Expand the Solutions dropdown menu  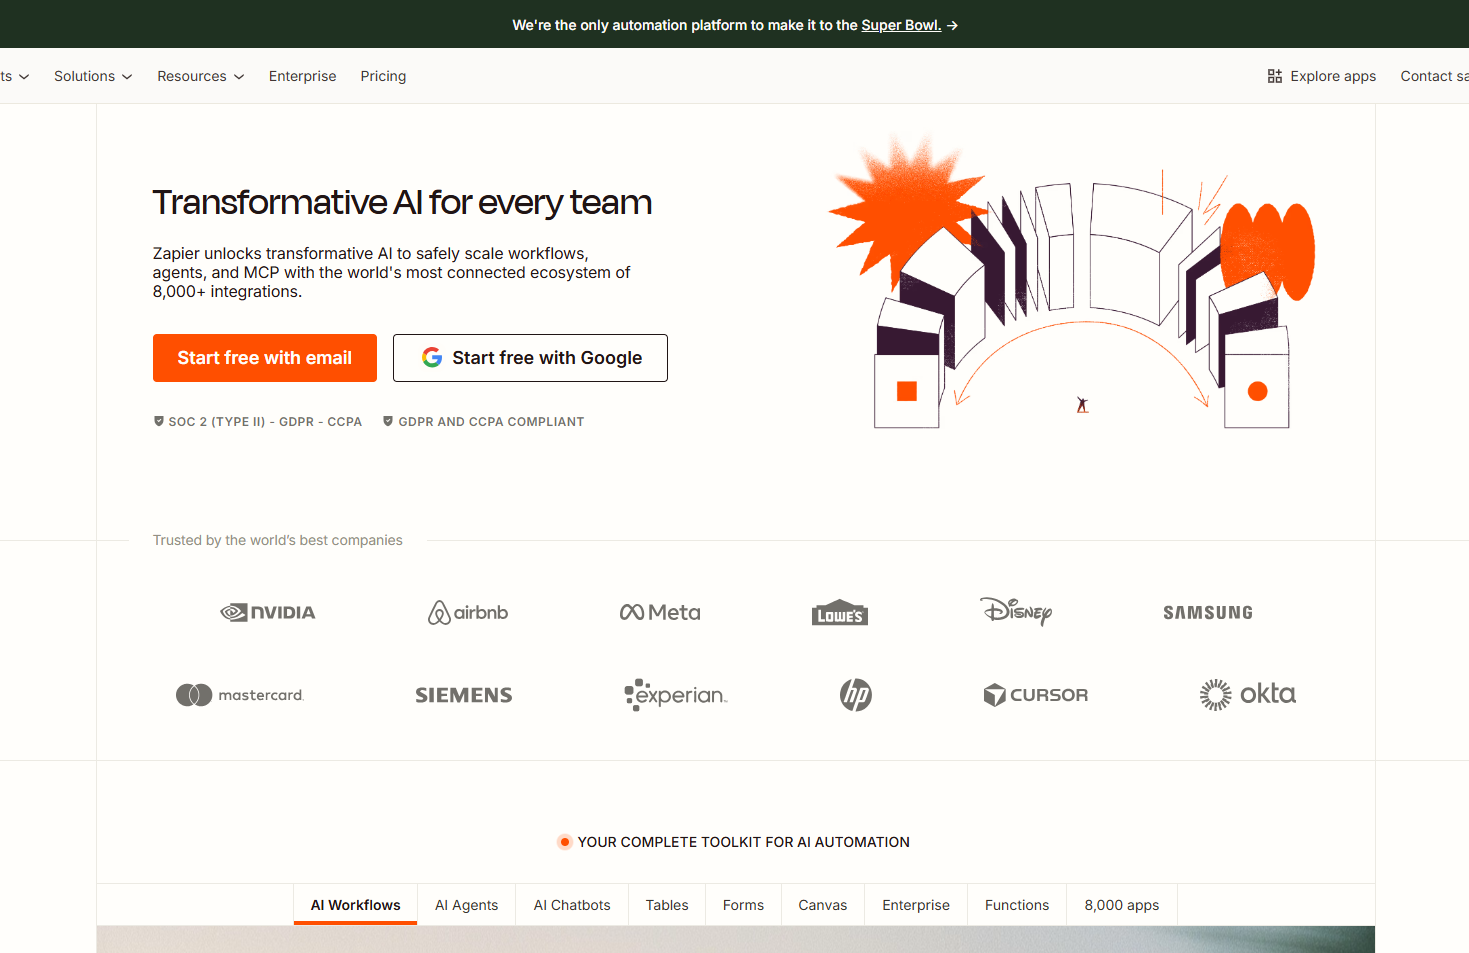(x=93, y=76)
